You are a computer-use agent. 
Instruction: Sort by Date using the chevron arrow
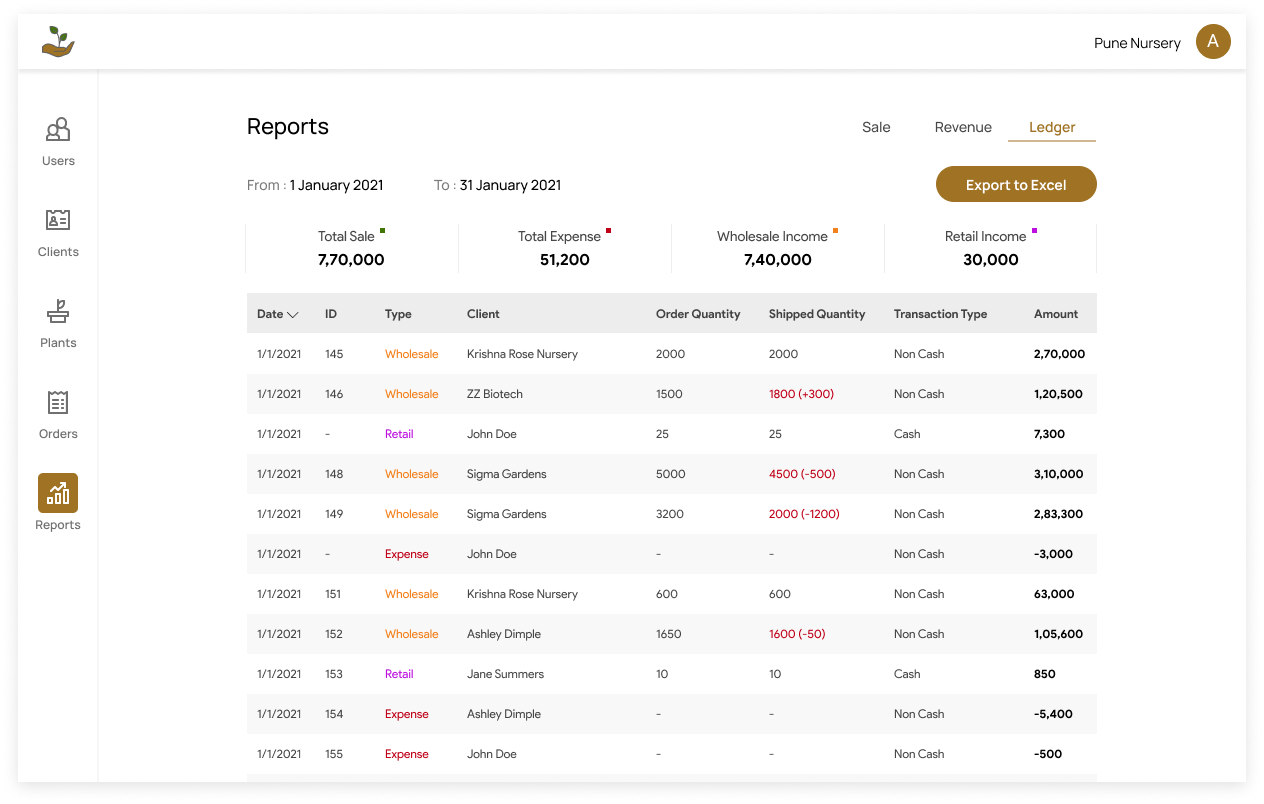click(293, 315)
